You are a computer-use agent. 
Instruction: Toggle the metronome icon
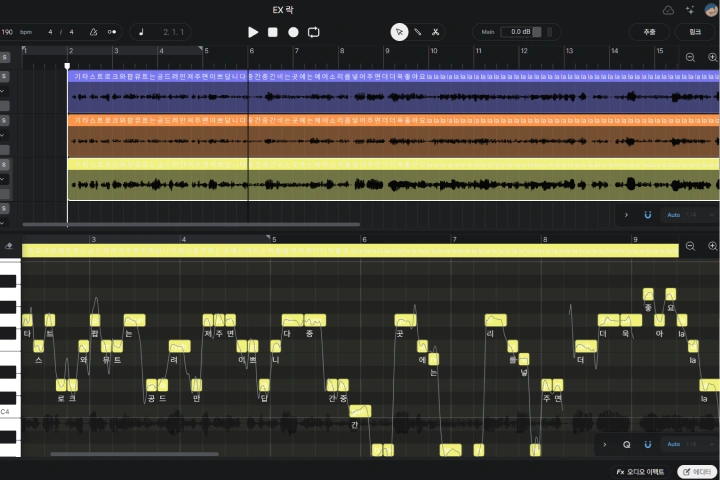[94, 32]
